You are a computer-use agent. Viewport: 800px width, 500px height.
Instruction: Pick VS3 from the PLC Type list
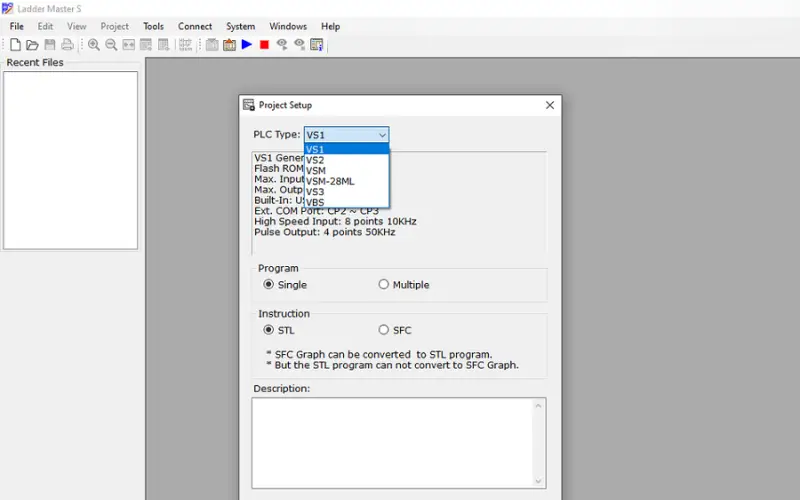(x=346, y=192)
